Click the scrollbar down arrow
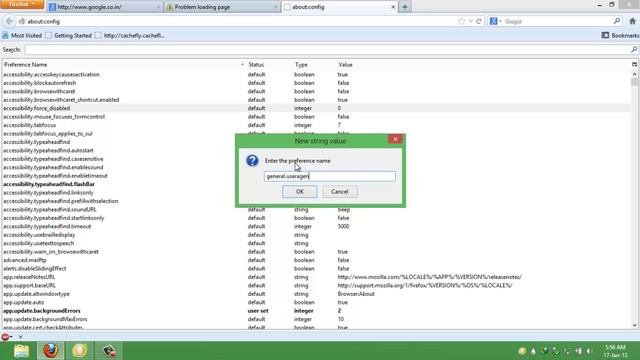The width and height of the screenshot is (640, 360). [634, 325]
